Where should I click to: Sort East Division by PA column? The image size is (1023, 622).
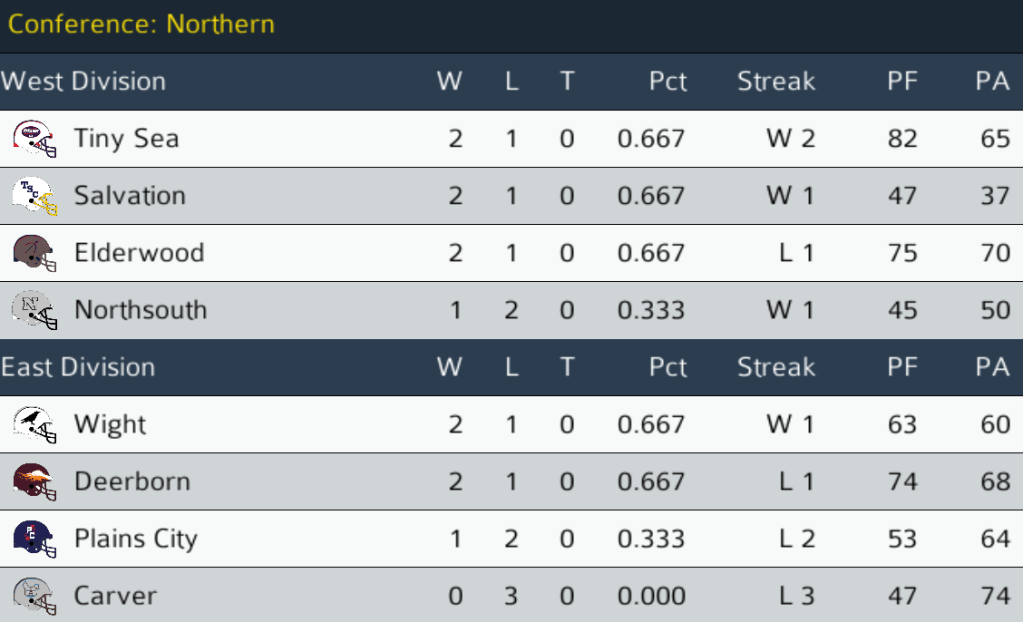[x=992, y=367]
